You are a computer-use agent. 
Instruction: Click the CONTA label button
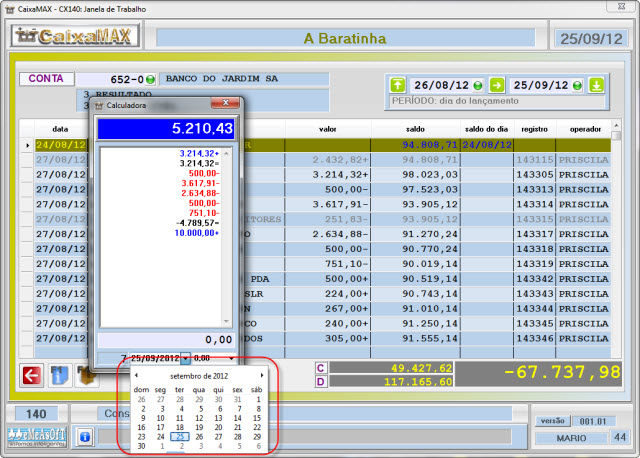[46, 79]
